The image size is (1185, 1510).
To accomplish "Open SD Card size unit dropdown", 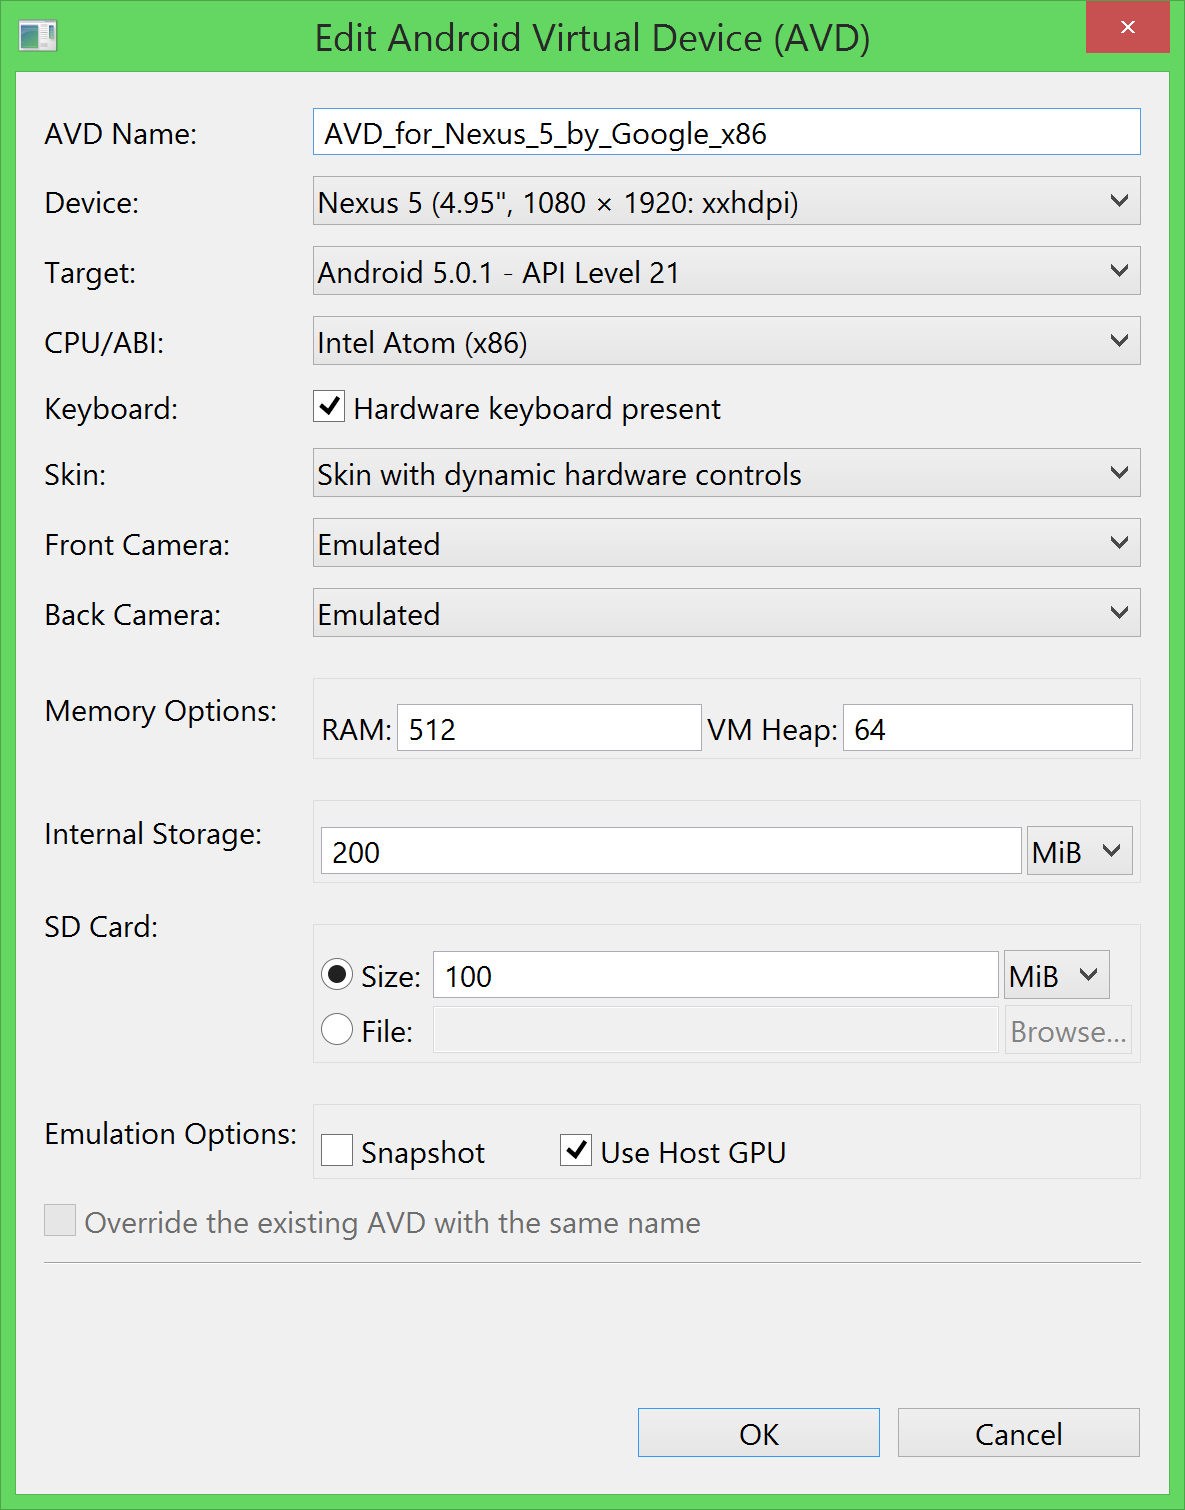I will 1056,976.
